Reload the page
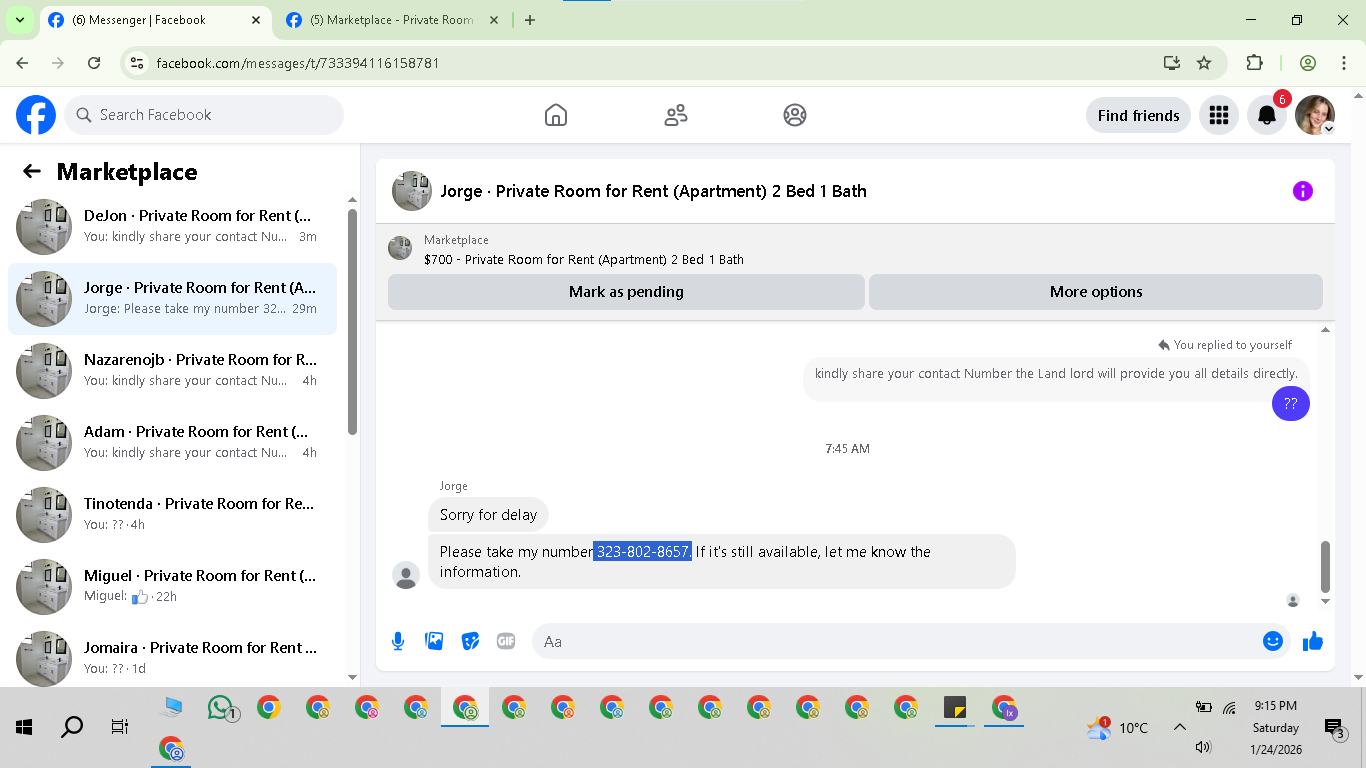The width and height of the screenshot is (1366, 768). pyautogui.click(x=94, y=63)
